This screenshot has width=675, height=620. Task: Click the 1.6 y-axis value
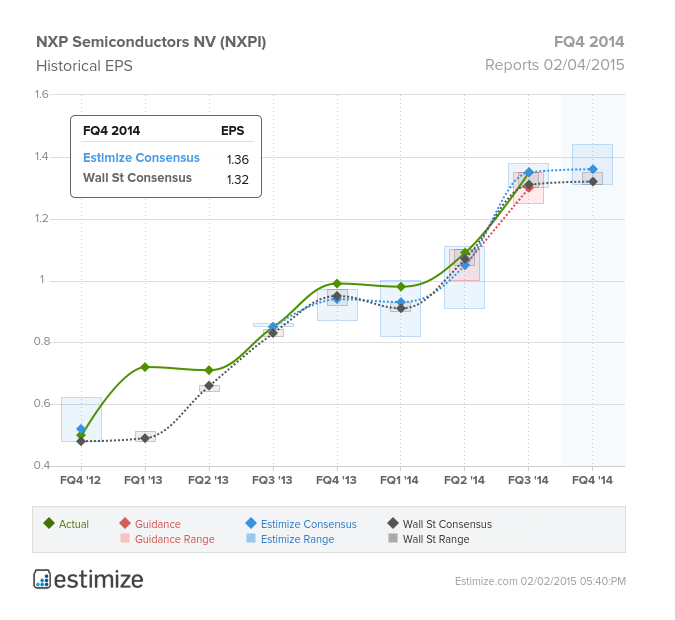pos(41,94)
